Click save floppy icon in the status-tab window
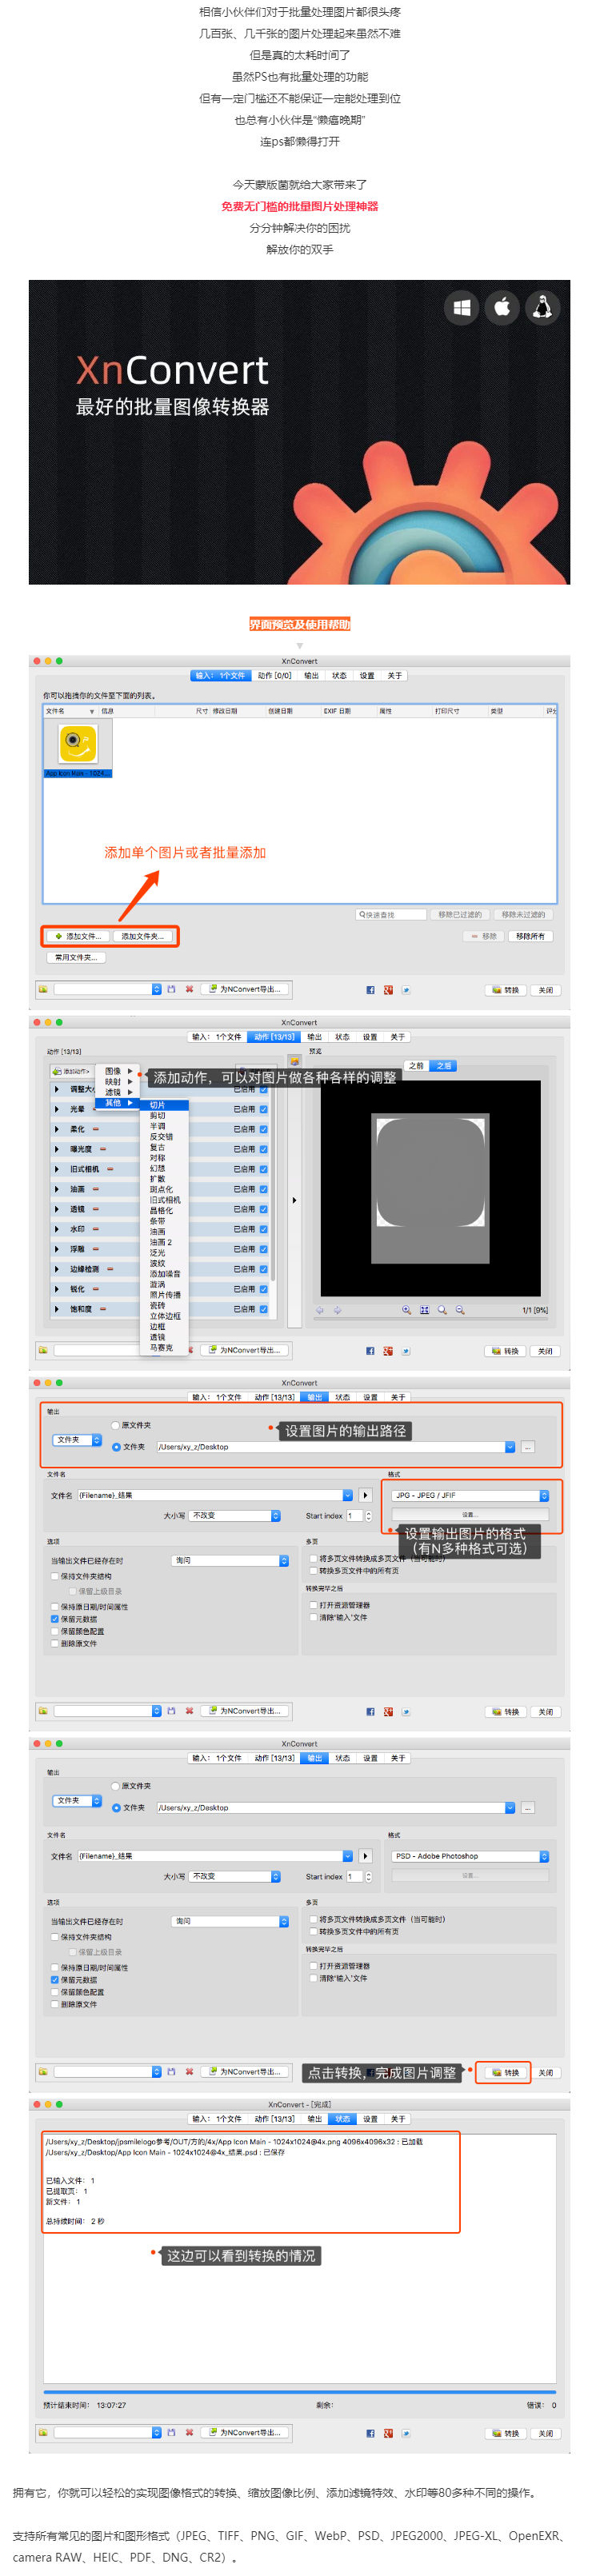 click(x=171, y=2432)
